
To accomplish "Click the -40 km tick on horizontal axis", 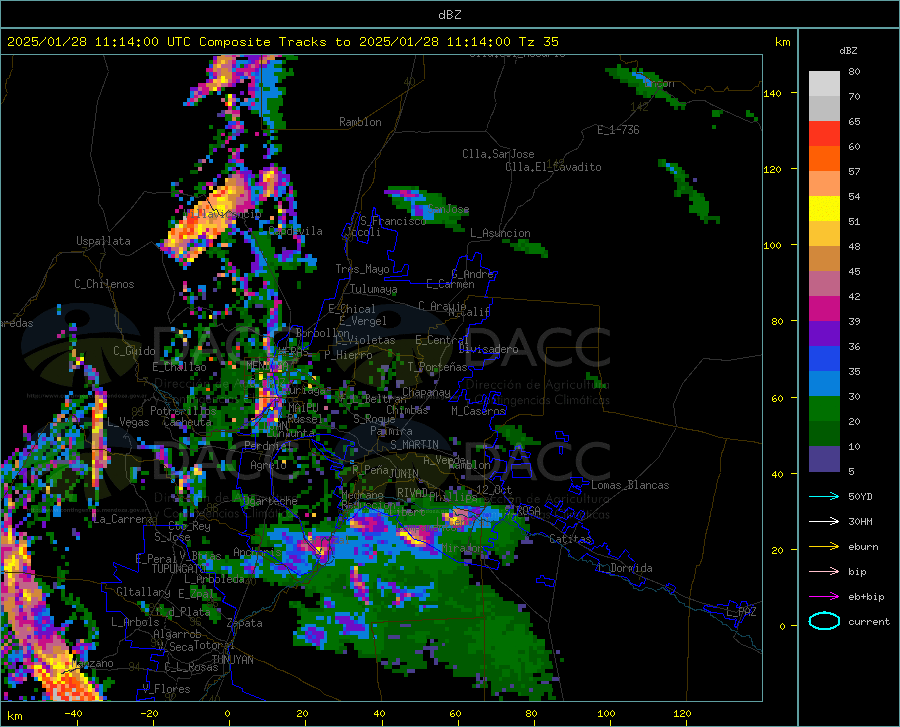I will pos(73,713).
